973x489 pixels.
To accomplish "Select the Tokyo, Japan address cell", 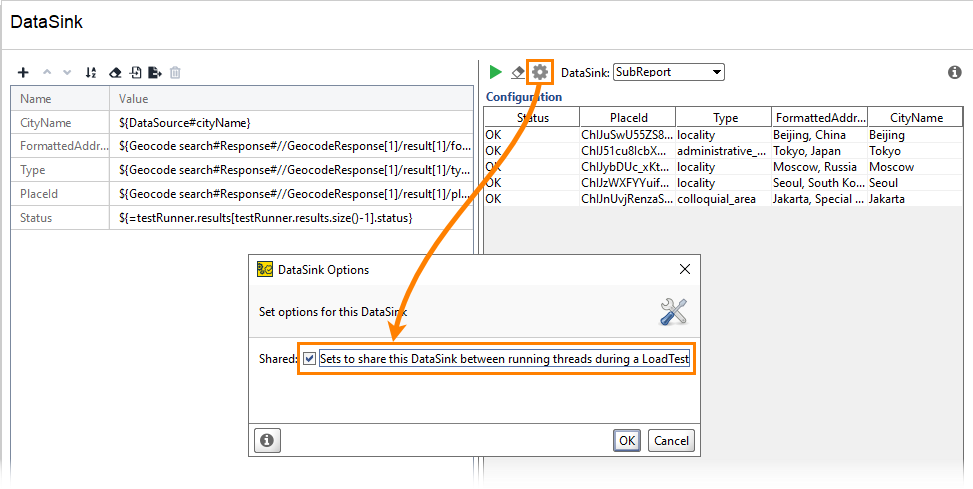I will click(820, 151).
